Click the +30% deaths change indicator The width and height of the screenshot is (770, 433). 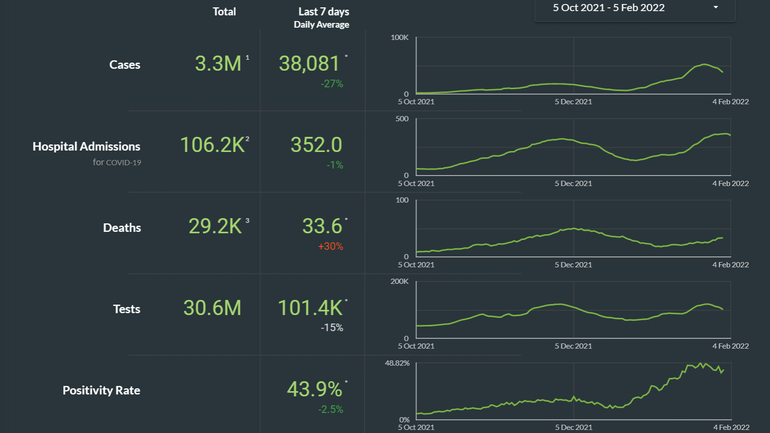(x=331, y=246)
